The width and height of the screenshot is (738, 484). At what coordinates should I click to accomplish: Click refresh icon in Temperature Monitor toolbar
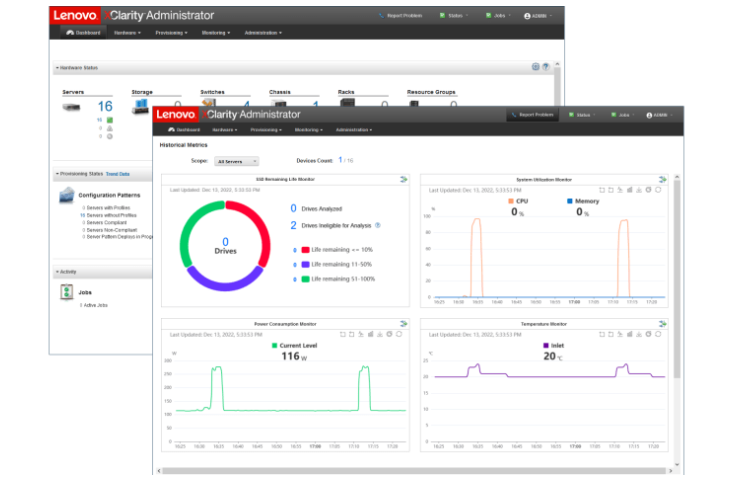(658, 334)
